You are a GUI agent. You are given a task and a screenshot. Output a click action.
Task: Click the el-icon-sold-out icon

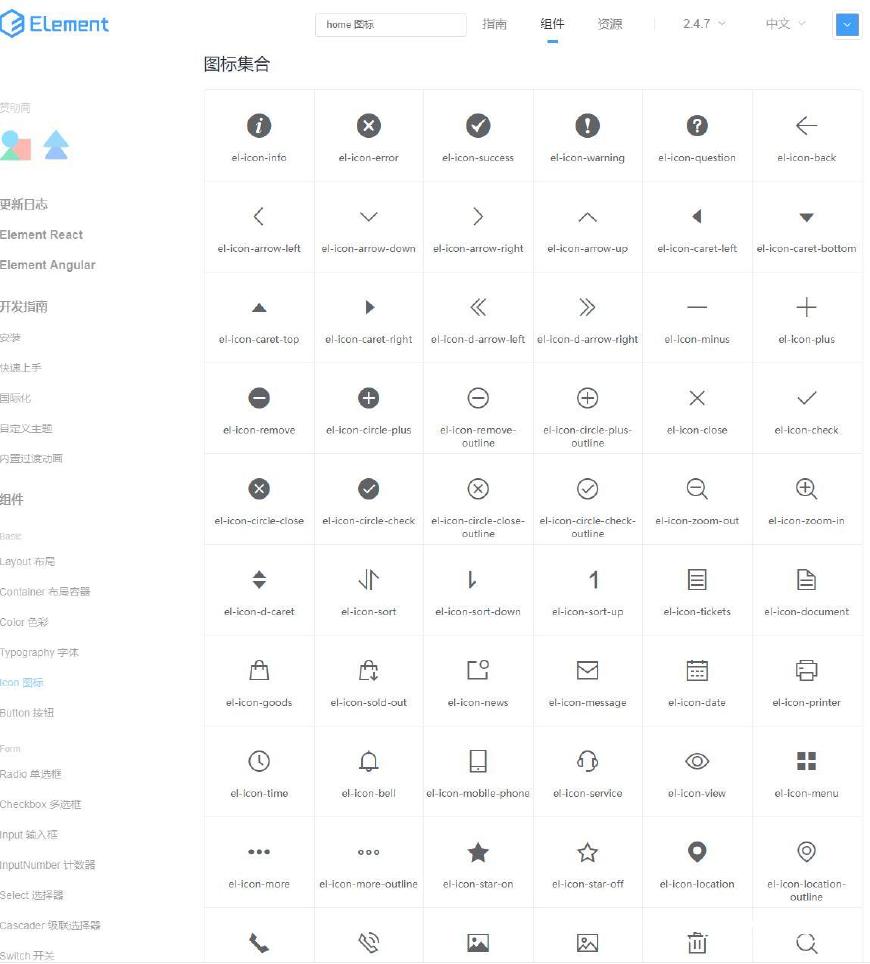click(368, 670)
